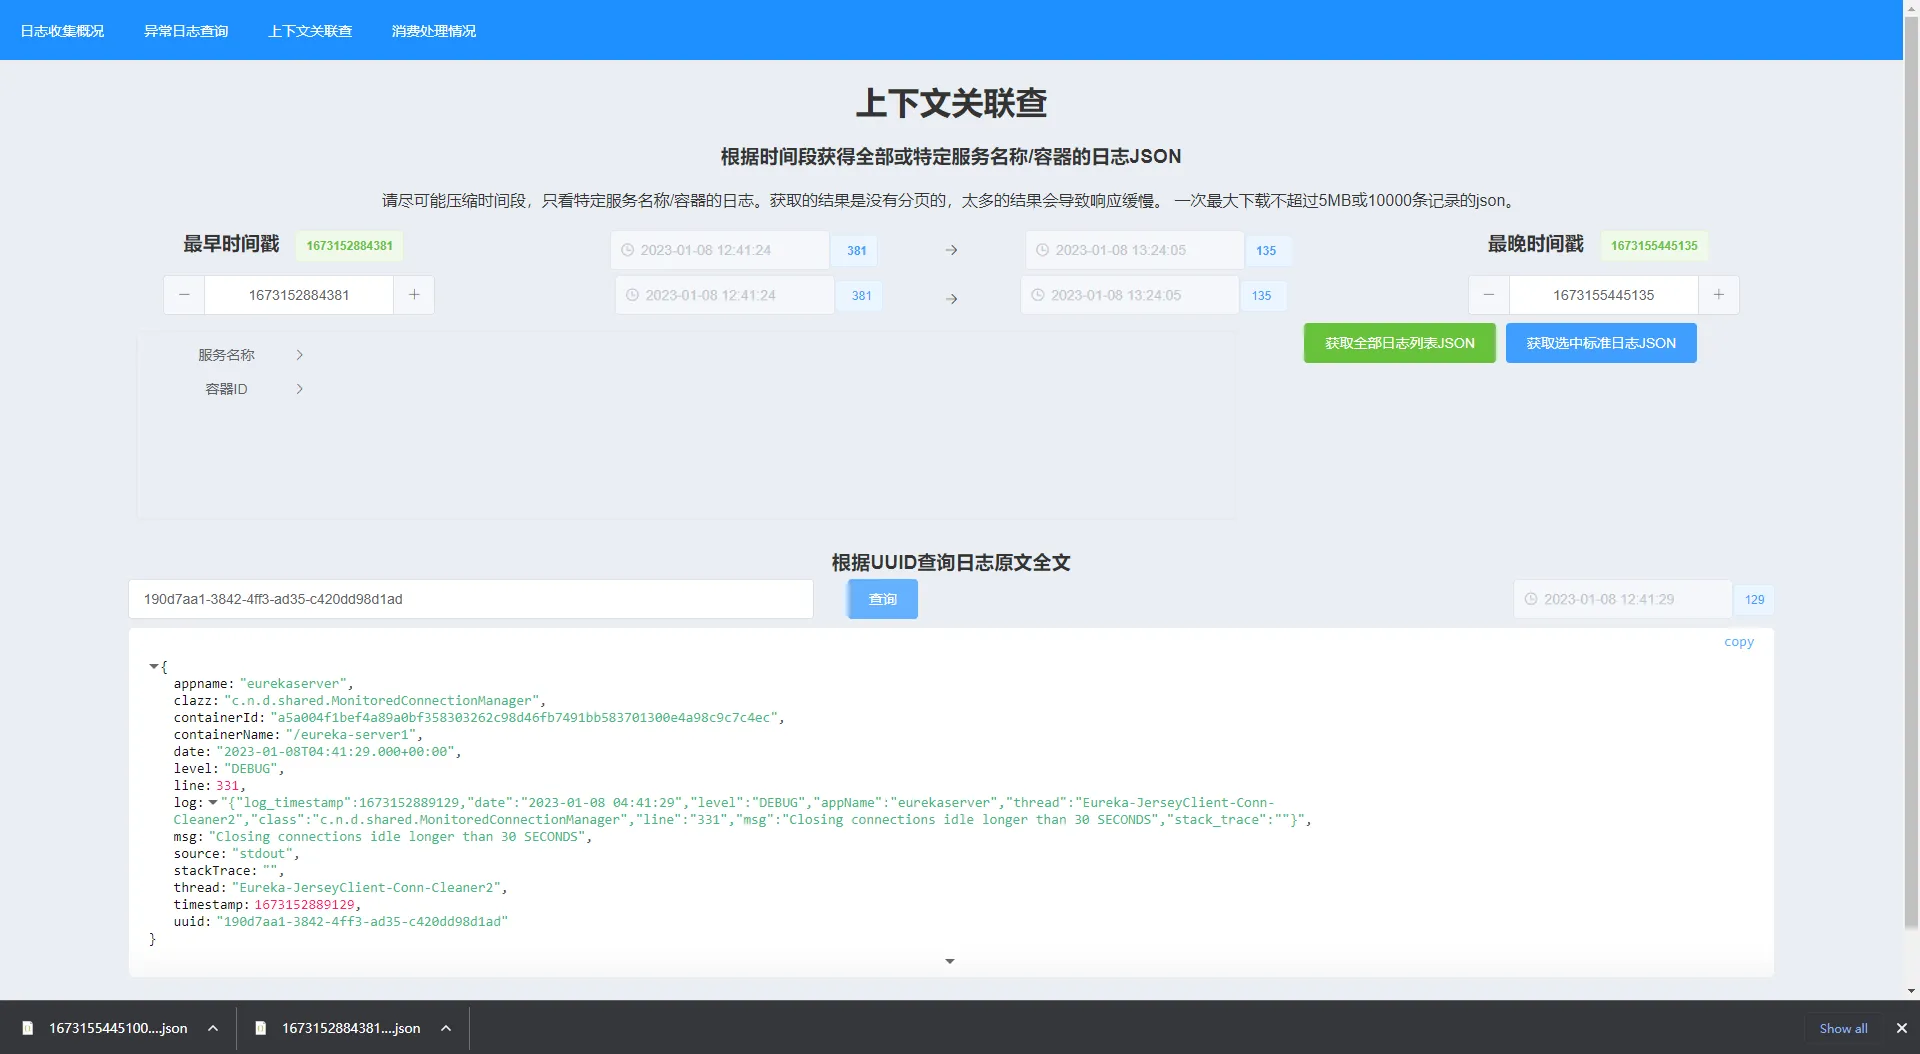Viewport: 1920px width, 1054px height.
Task: Close the downloads bar
Action: point(1901,1028)
